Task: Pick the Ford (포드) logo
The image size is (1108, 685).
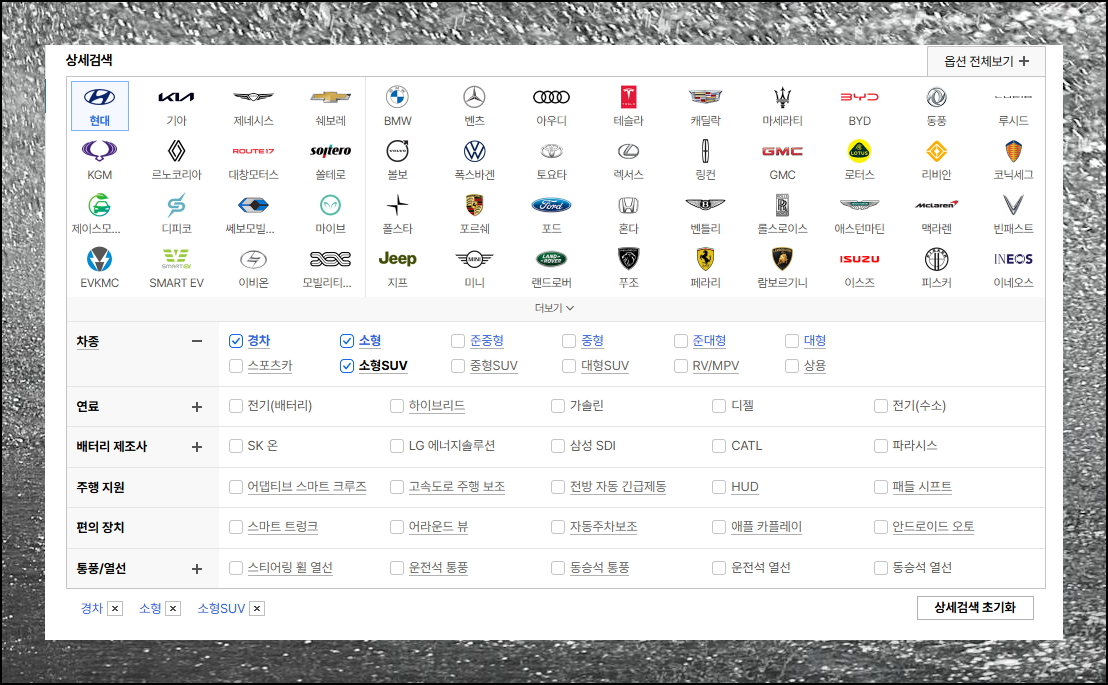Action: pyautogui.click(x=551, y=205)
